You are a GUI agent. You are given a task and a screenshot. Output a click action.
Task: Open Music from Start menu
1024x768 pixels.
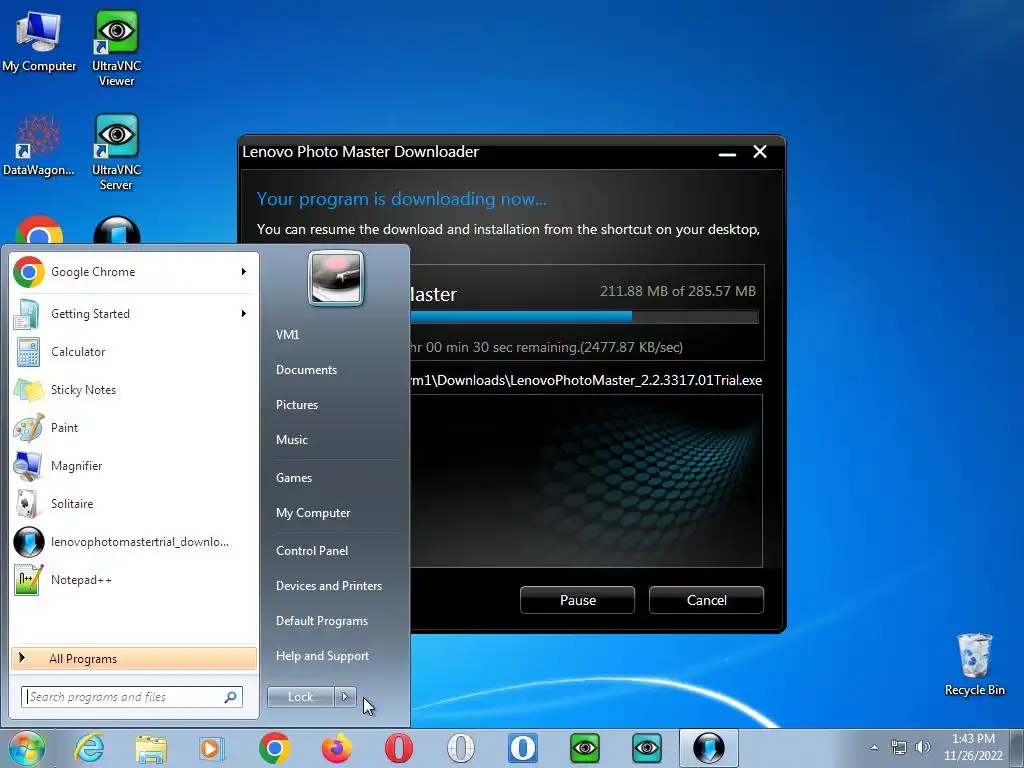(x=291, y=440)
